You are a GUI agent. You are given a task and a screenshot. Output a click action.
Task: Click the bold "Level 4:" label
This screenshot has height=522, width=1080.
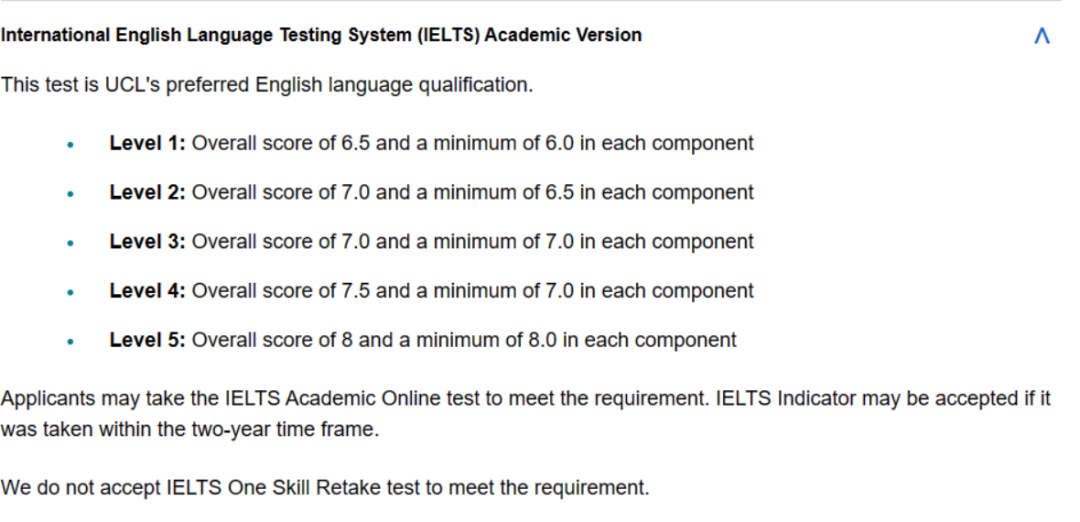coord(147,291)
